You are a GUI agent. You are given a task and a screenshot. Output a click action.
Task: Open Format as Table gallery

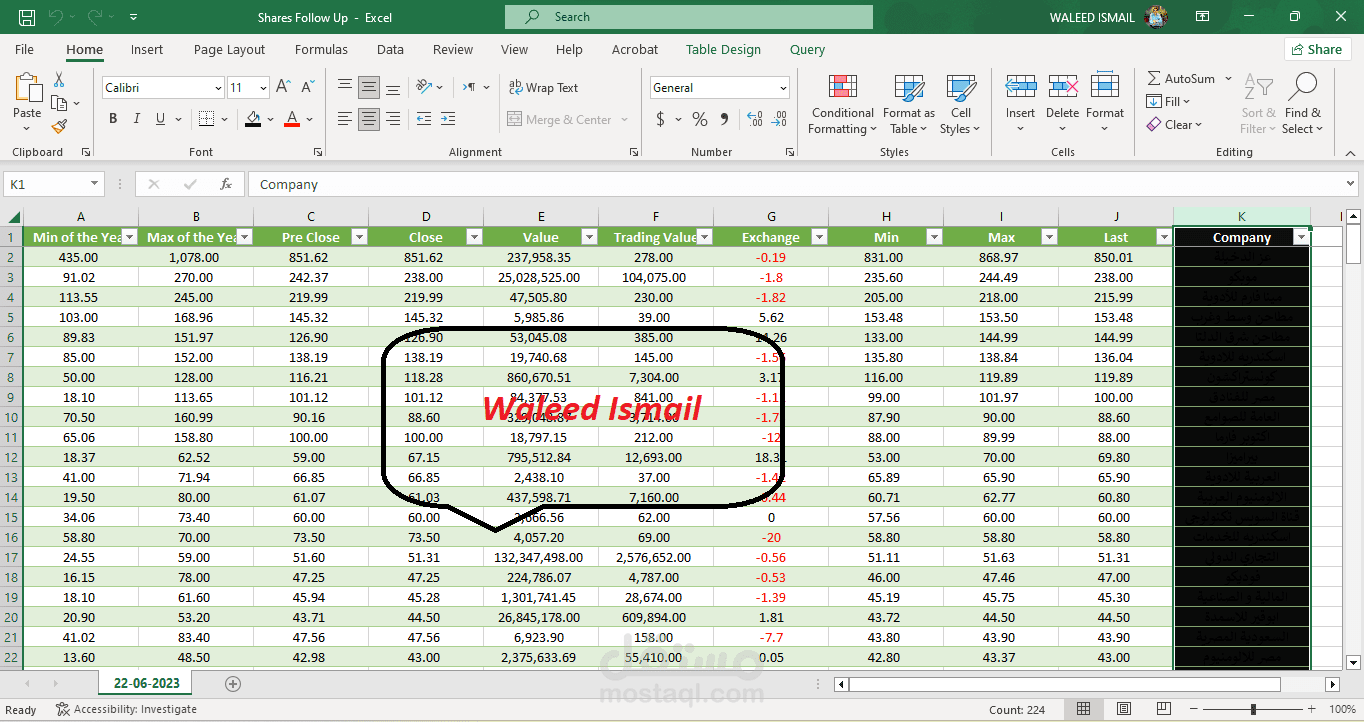coord(910,104)
